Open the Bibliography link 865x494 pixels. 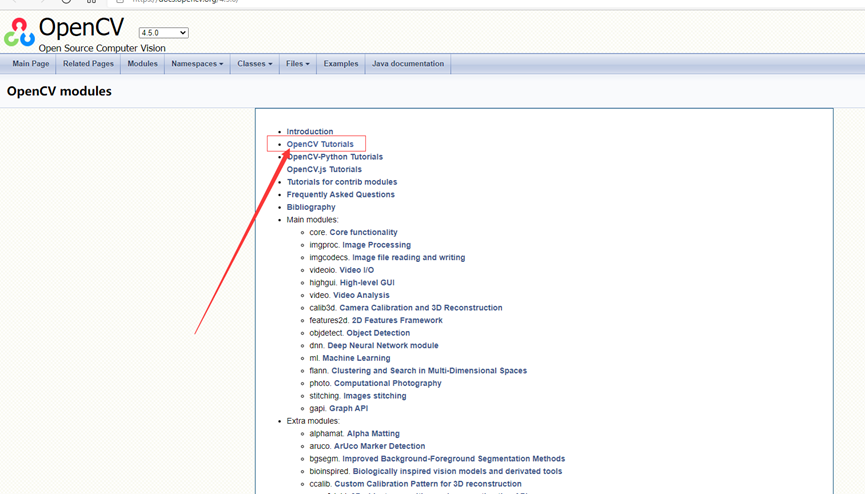pyautogui.click(x=311, y=207)
